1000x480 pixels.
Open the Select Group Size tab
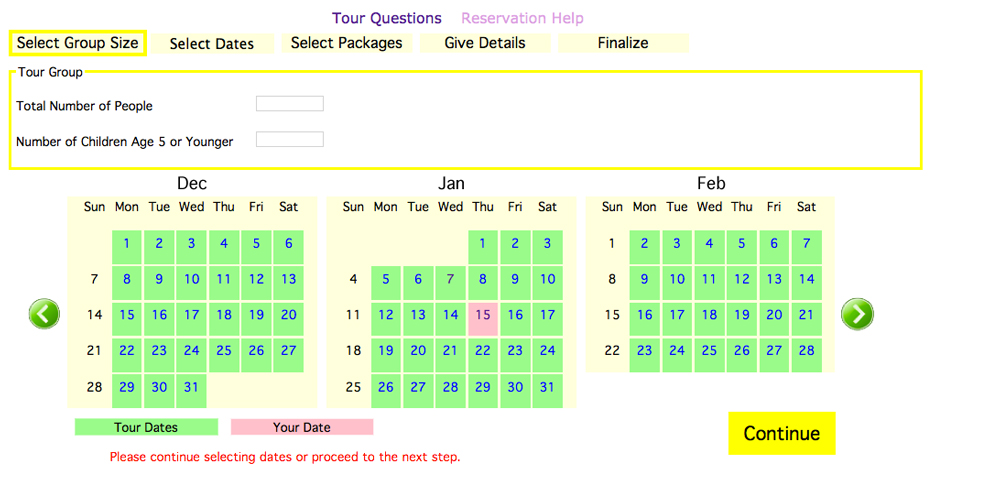click(78, 43)
